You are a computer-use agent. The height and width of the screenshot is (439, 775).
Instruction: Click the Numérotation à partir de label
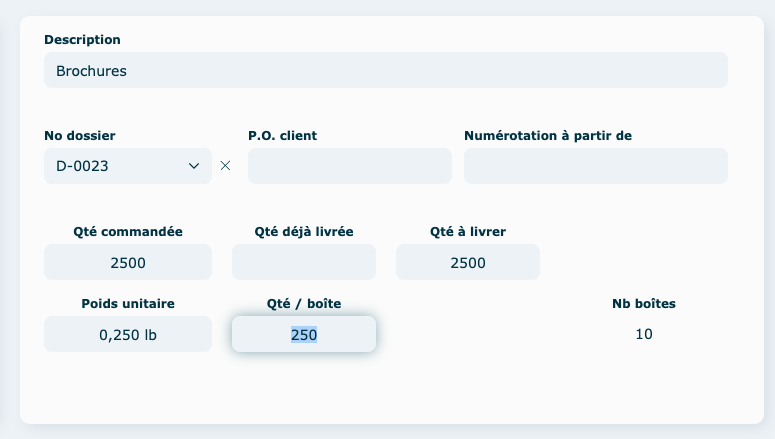[x=547, y=135]
